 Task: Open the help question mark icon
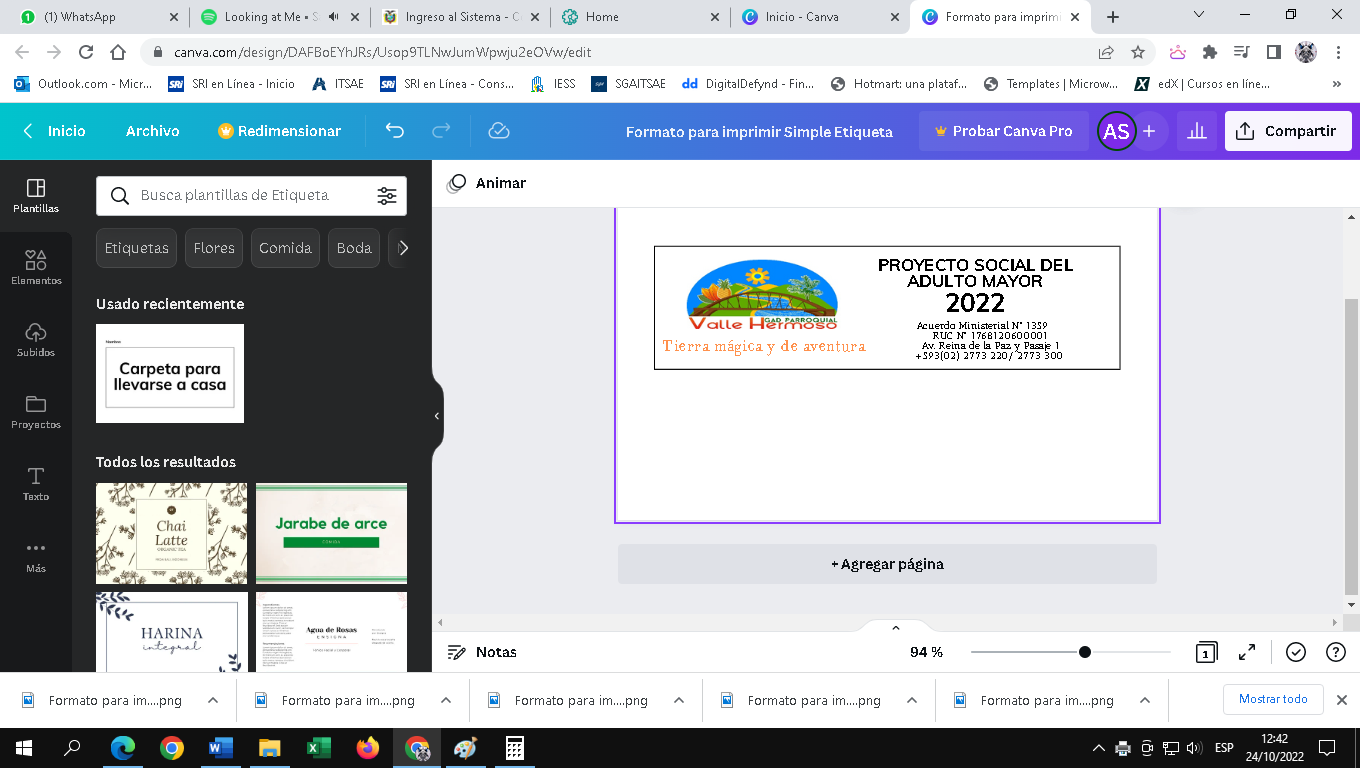(x=1335, y=652)
